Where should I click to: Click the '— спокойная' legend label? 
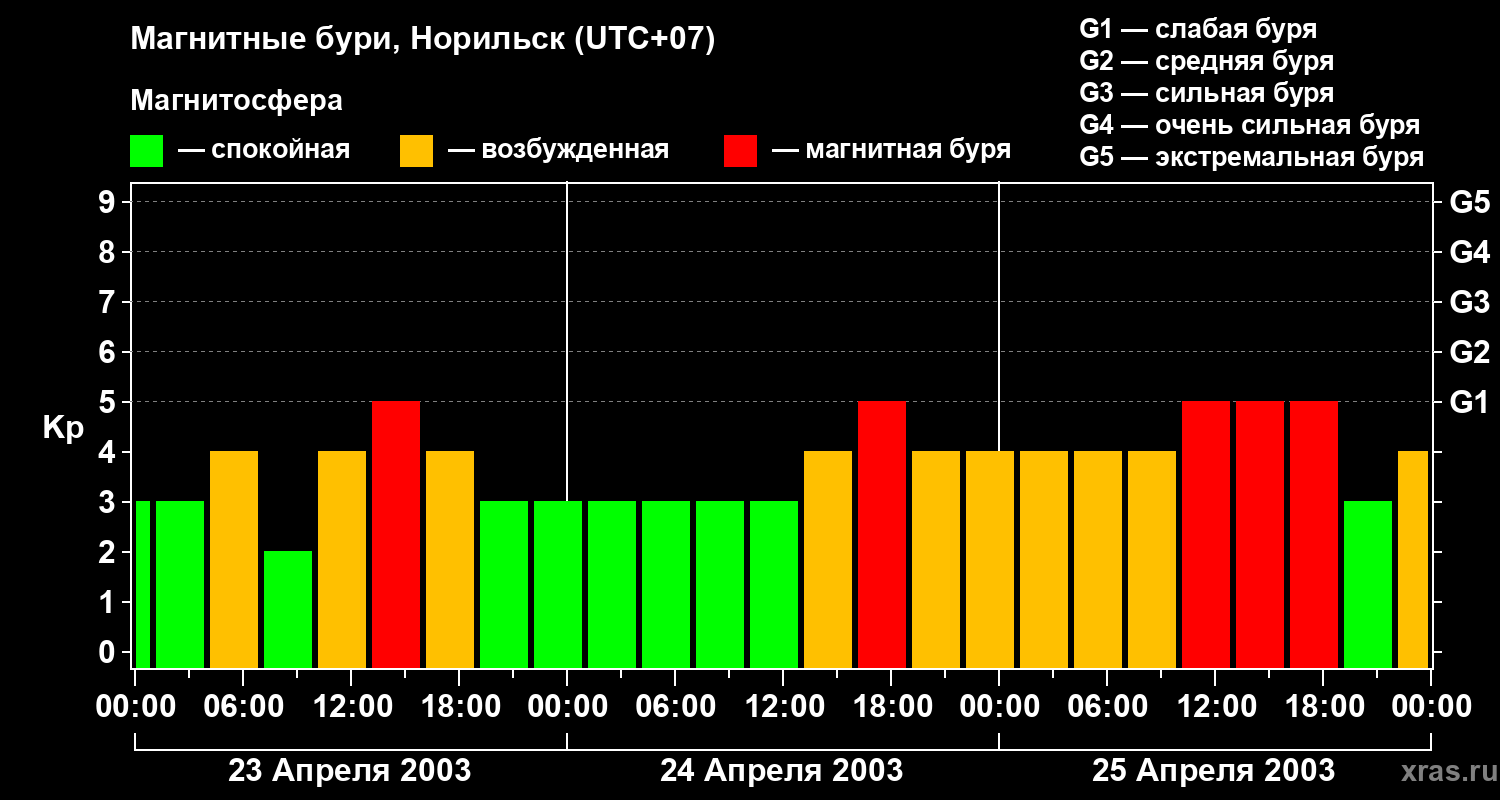coord(264,150)
